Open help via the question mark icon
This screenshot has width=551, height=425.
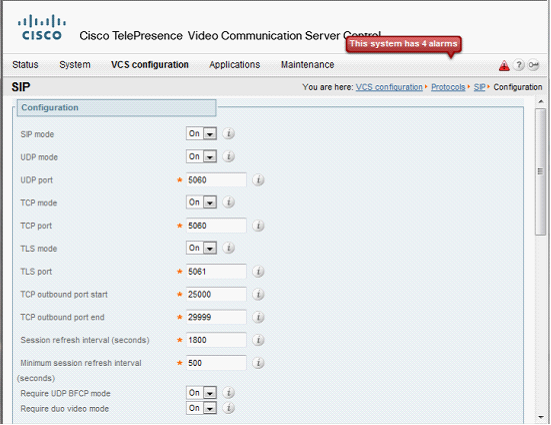(519, 65)
